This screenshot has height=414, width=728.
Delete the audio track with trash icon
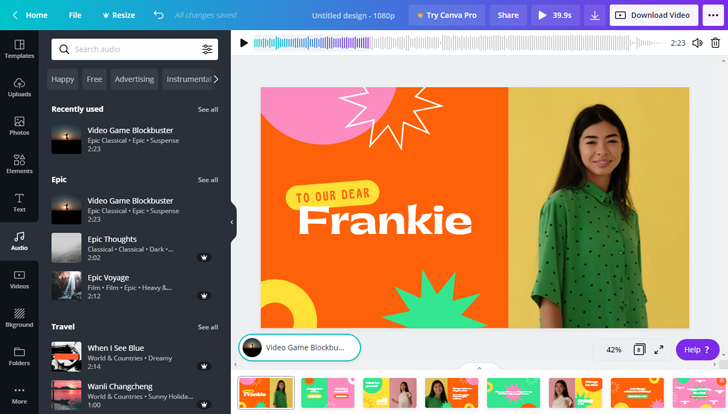pos(715,43)
